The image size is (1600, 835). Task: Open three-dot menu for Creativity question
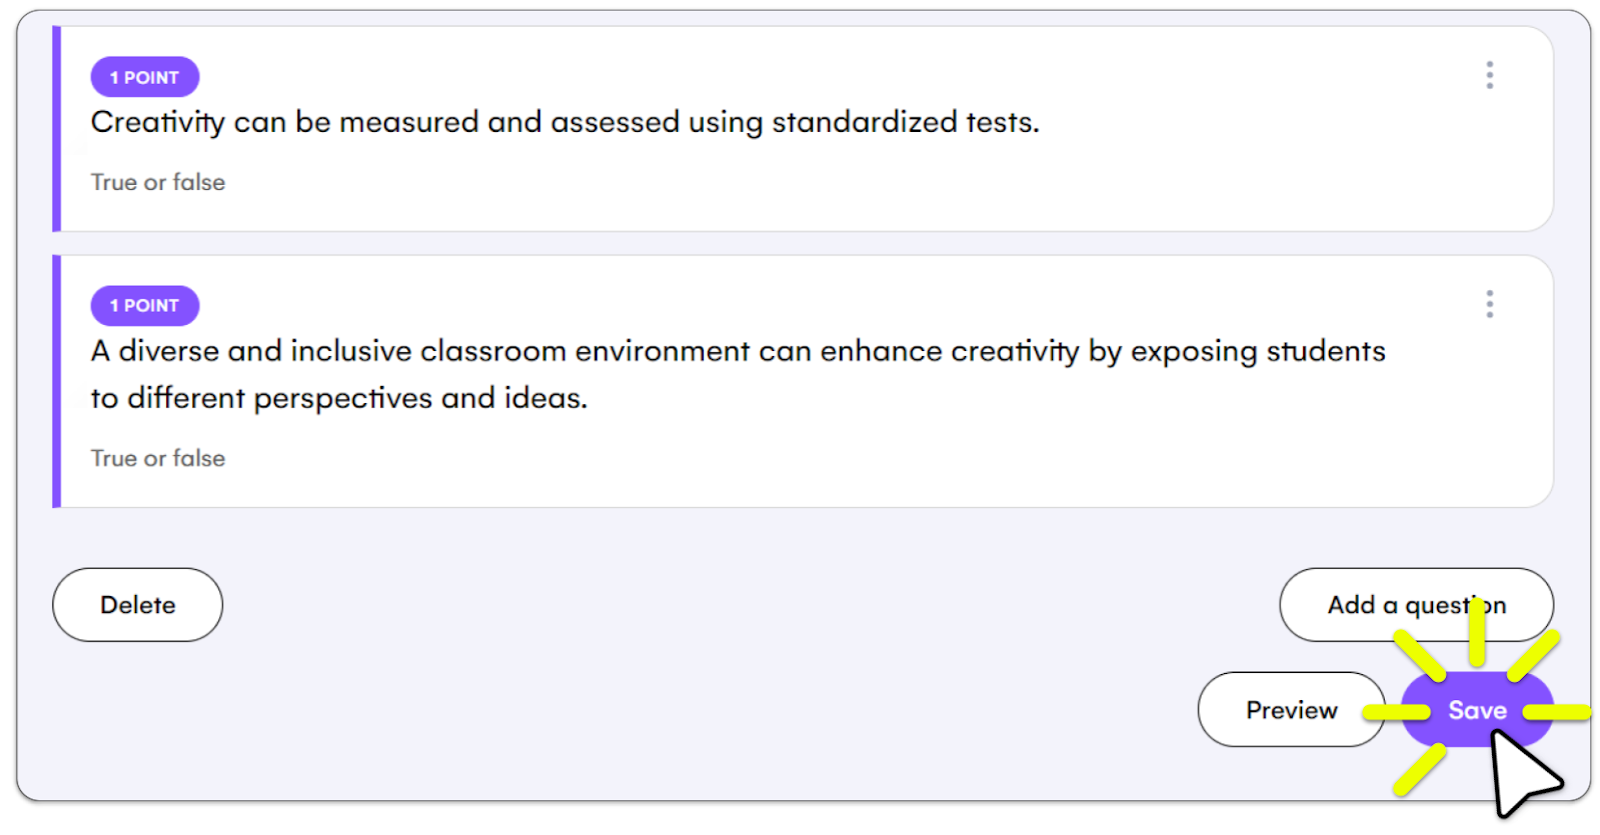point(1489,75)
